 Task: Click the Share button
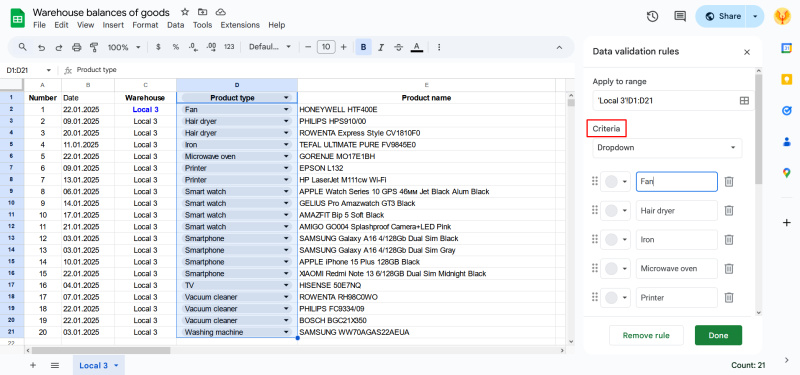[x=721, y=16]
